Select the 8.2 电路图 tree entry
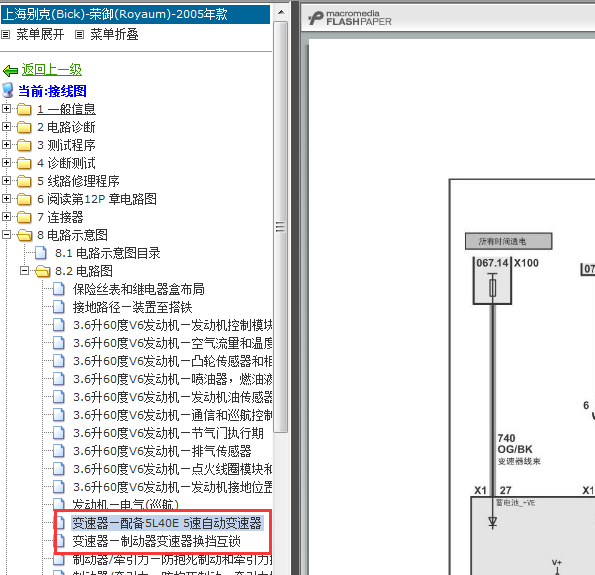 (x=84, y=271)
